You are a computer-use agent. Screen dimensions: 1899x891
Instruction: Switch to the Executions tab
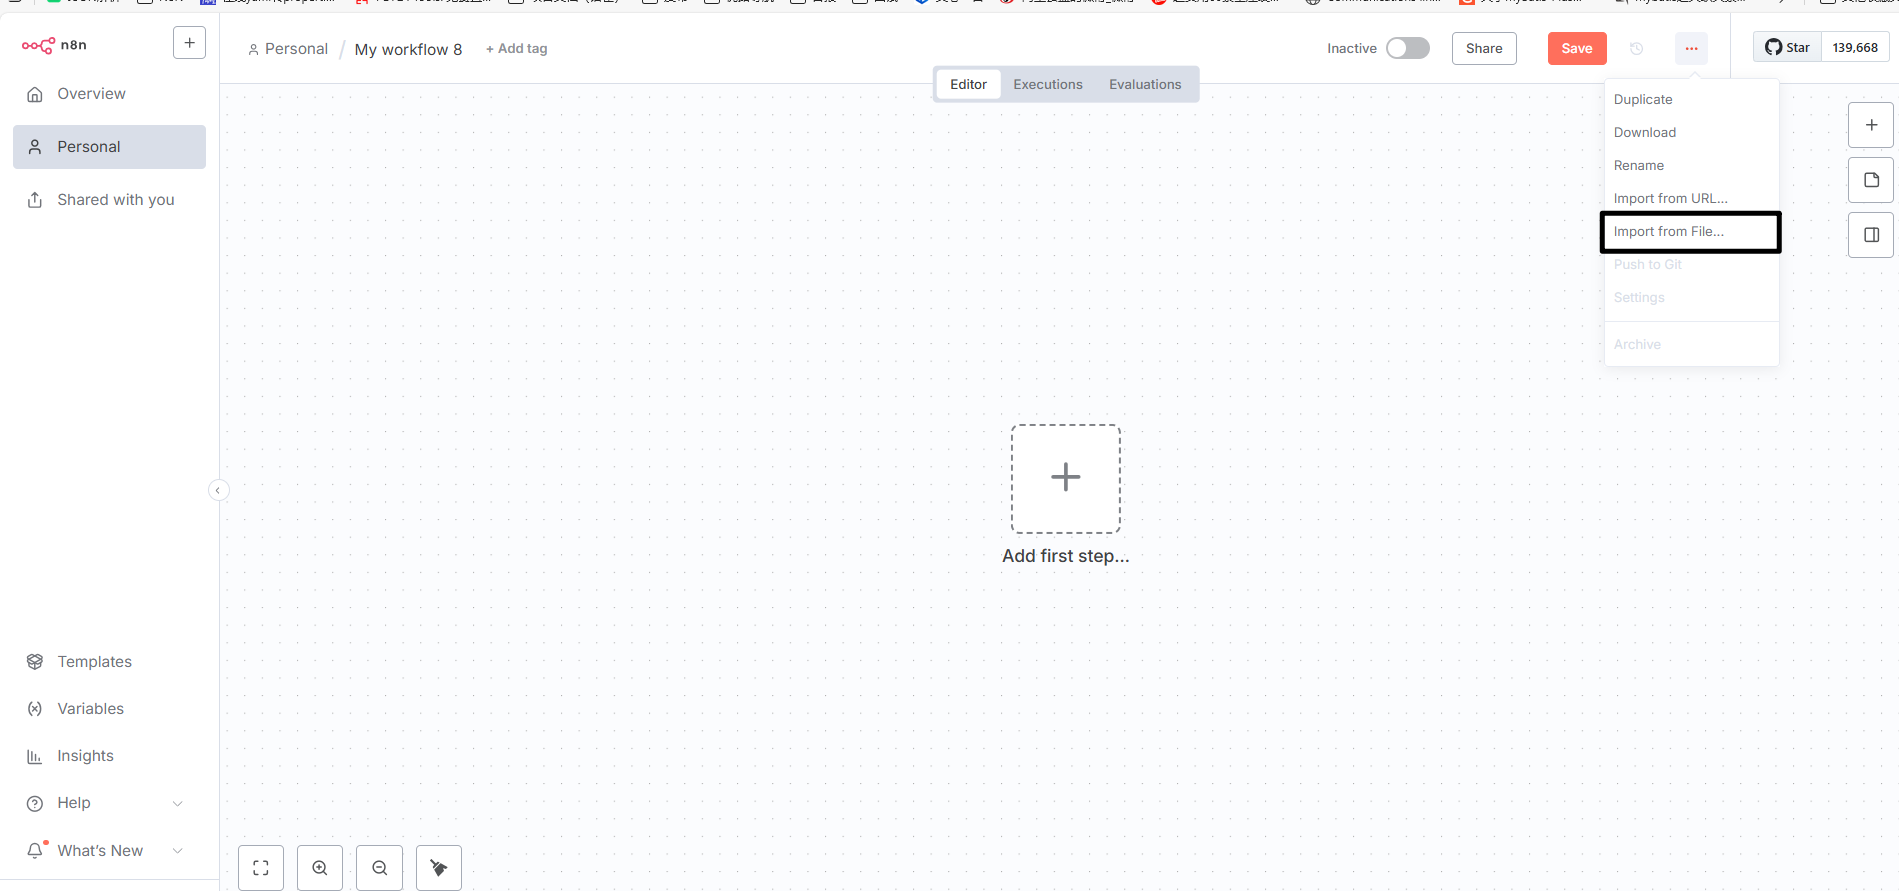click(x=1047, y=85)
